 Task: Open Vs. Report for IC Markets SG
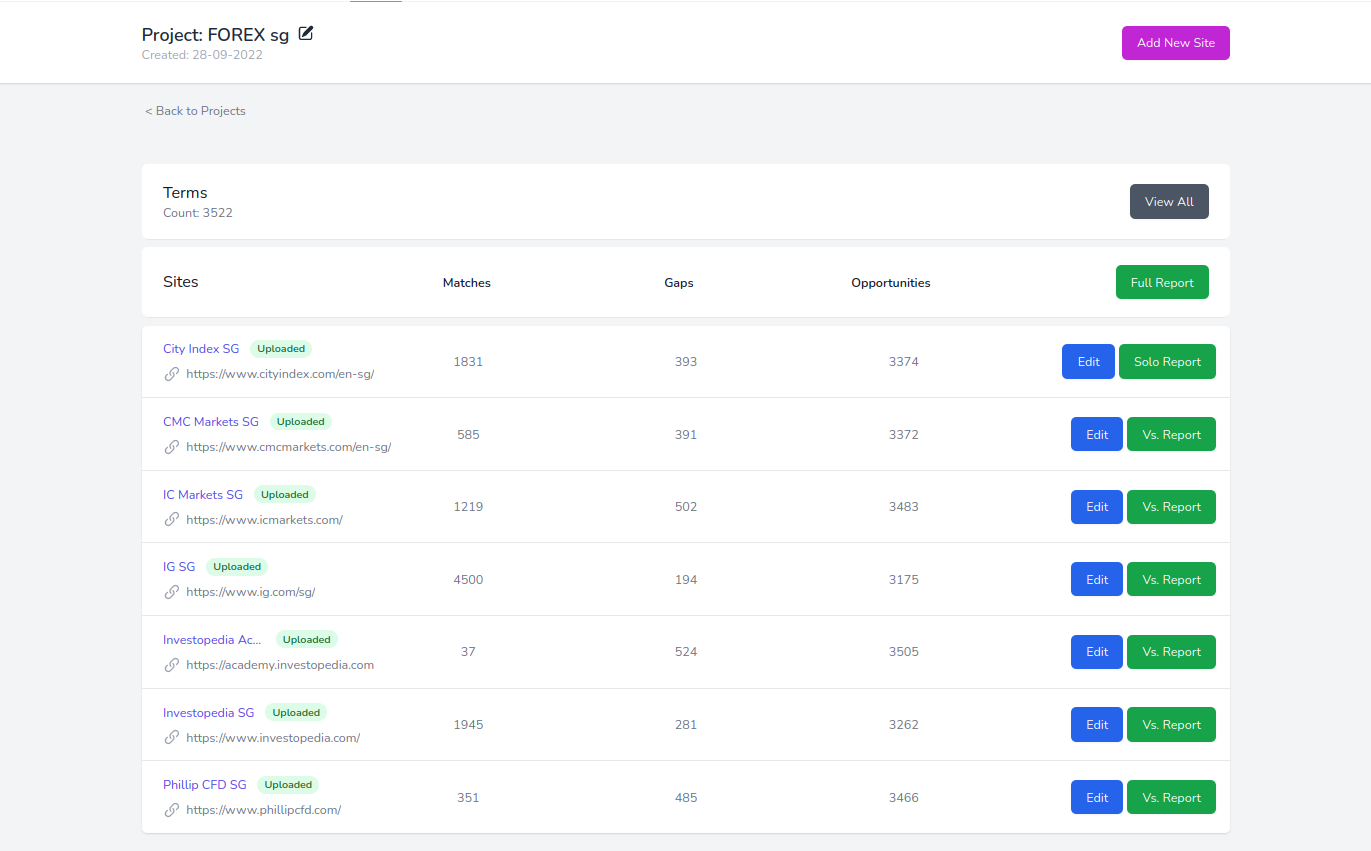(x=1171, y=507)
